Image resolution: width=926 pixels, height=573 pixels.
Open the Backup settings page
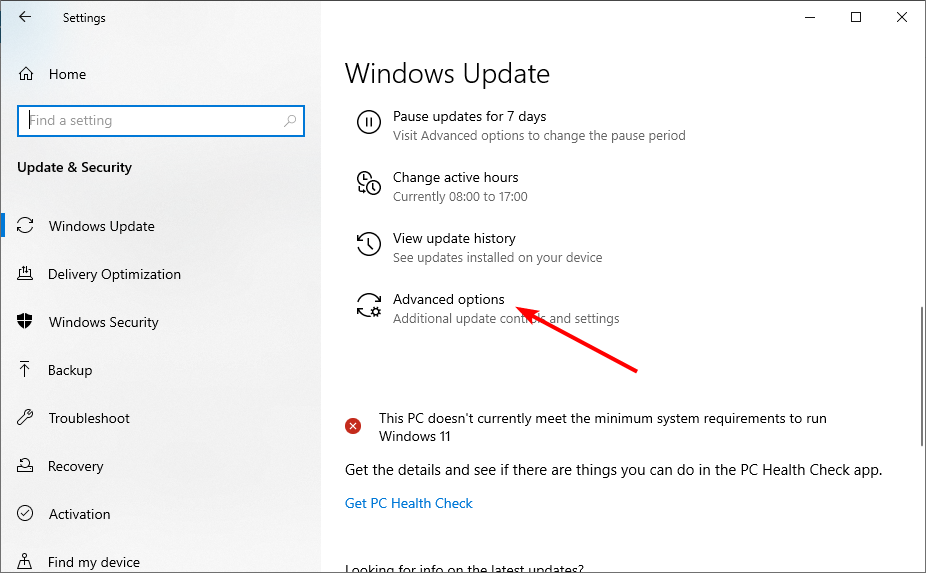[x=70, y=370]
